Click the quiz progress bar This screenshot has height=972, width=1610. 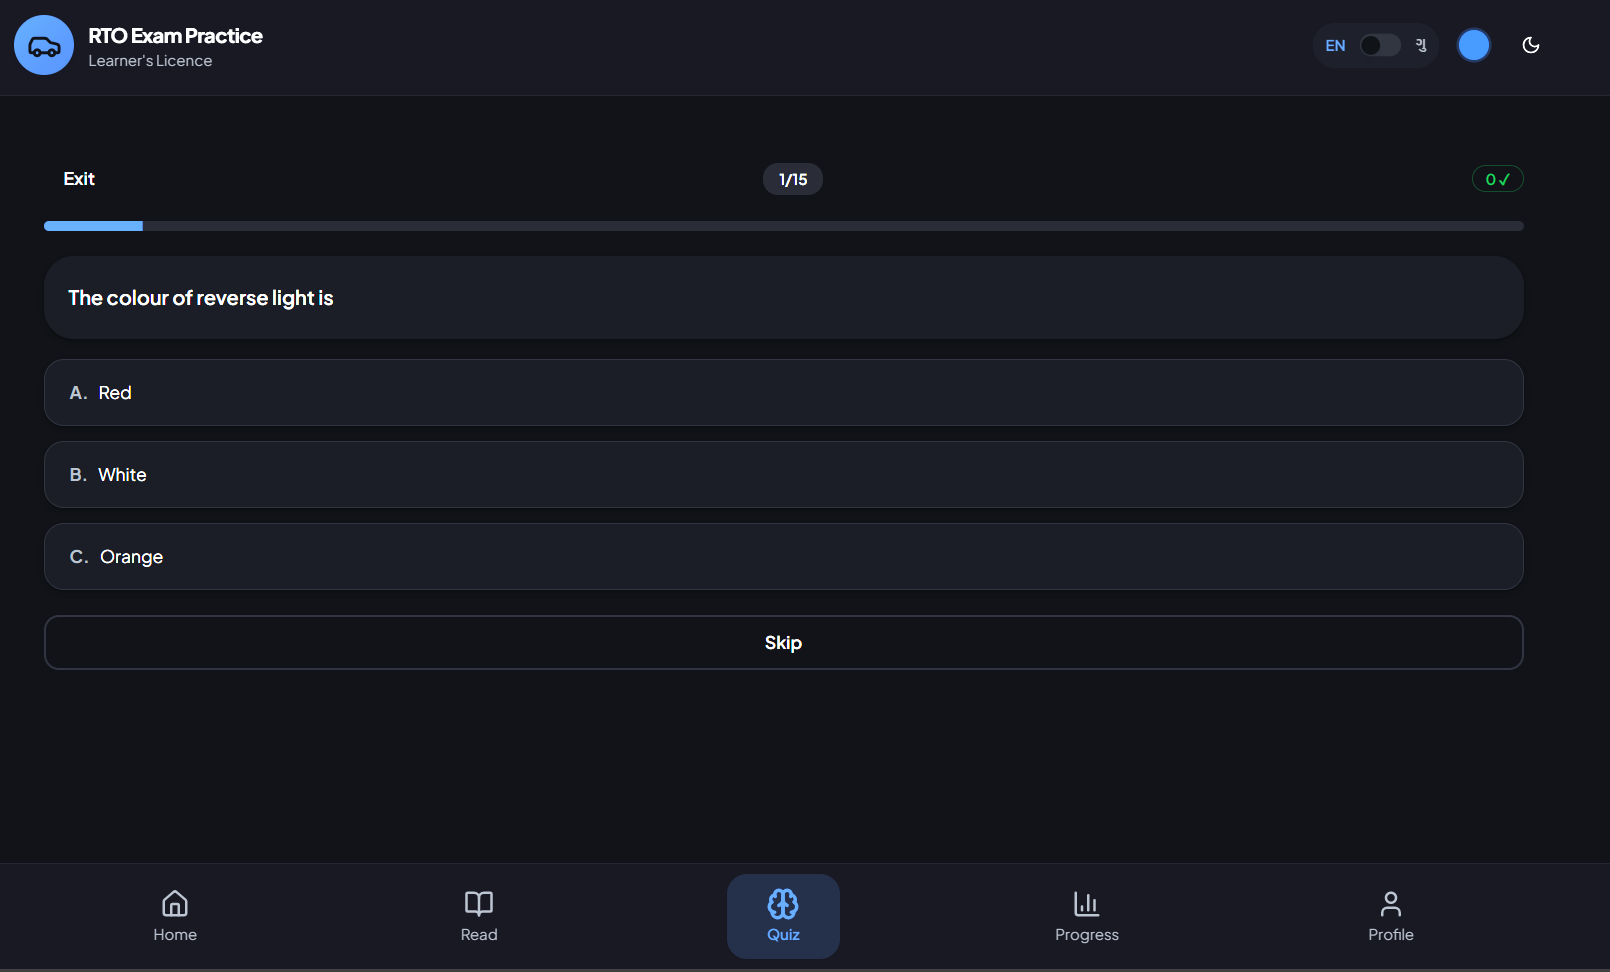(x=784, y=226)
